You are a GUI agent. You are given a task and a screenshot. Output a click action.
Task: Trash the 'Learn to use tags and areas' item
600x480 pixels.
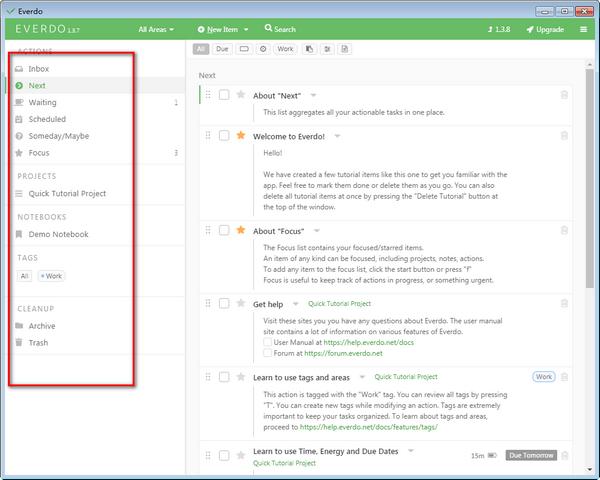tap(564, 377)
